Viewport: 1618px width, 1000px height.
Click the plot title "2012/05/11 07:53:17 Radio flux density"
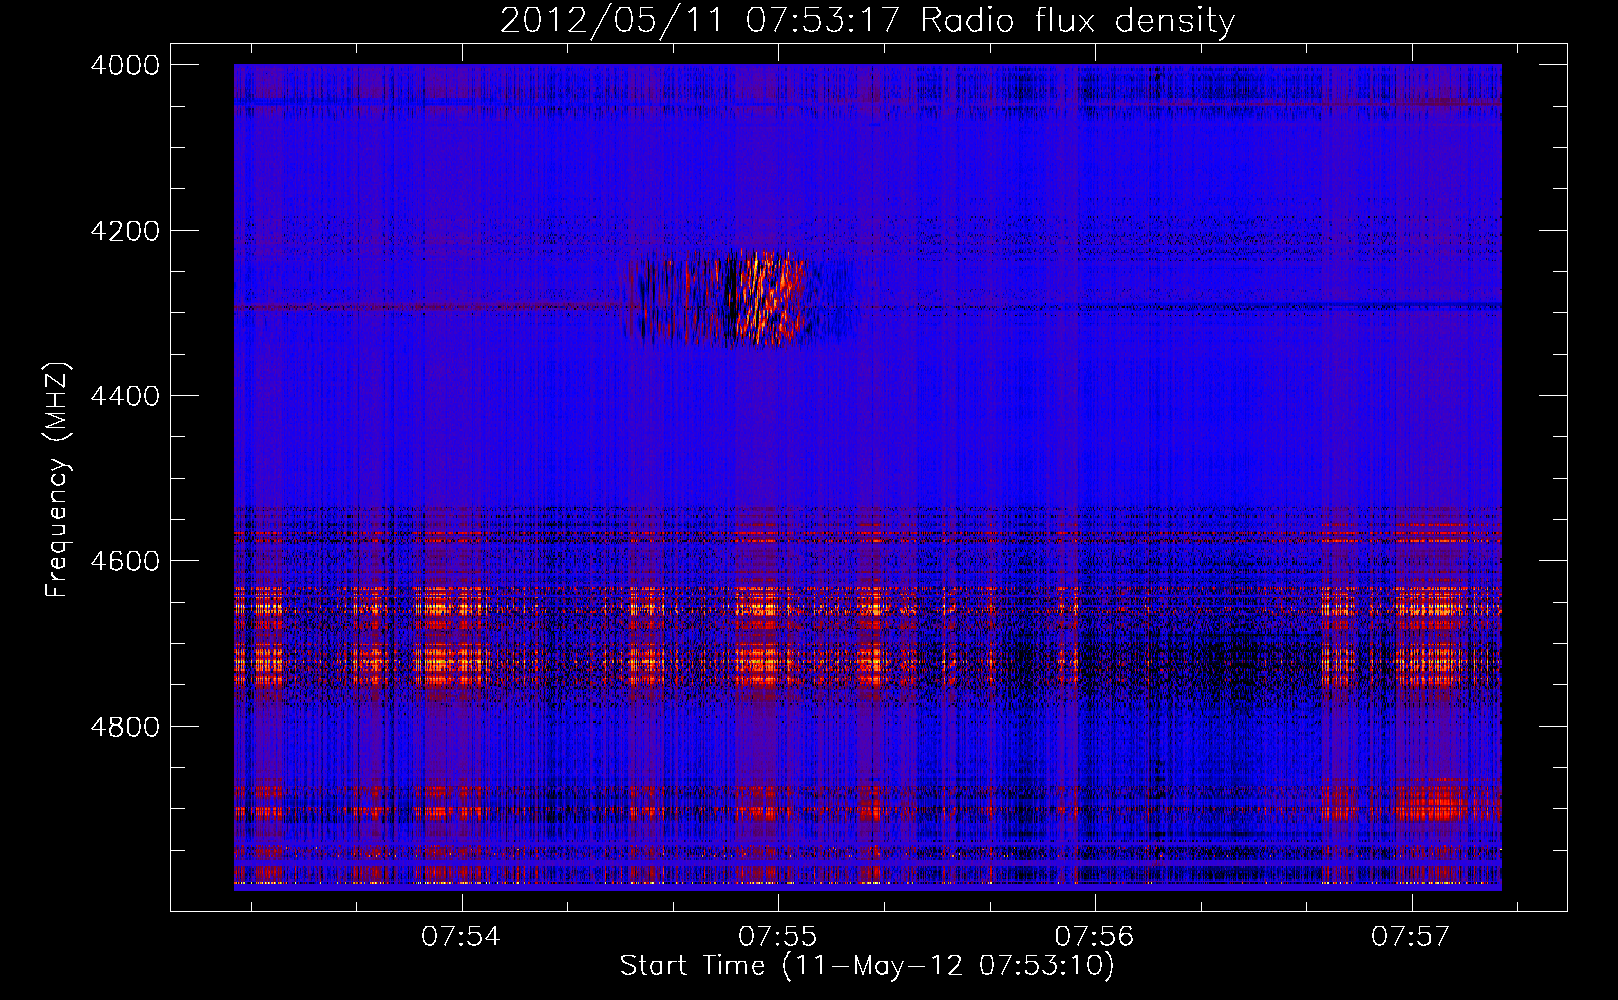(x=867, y=20)
